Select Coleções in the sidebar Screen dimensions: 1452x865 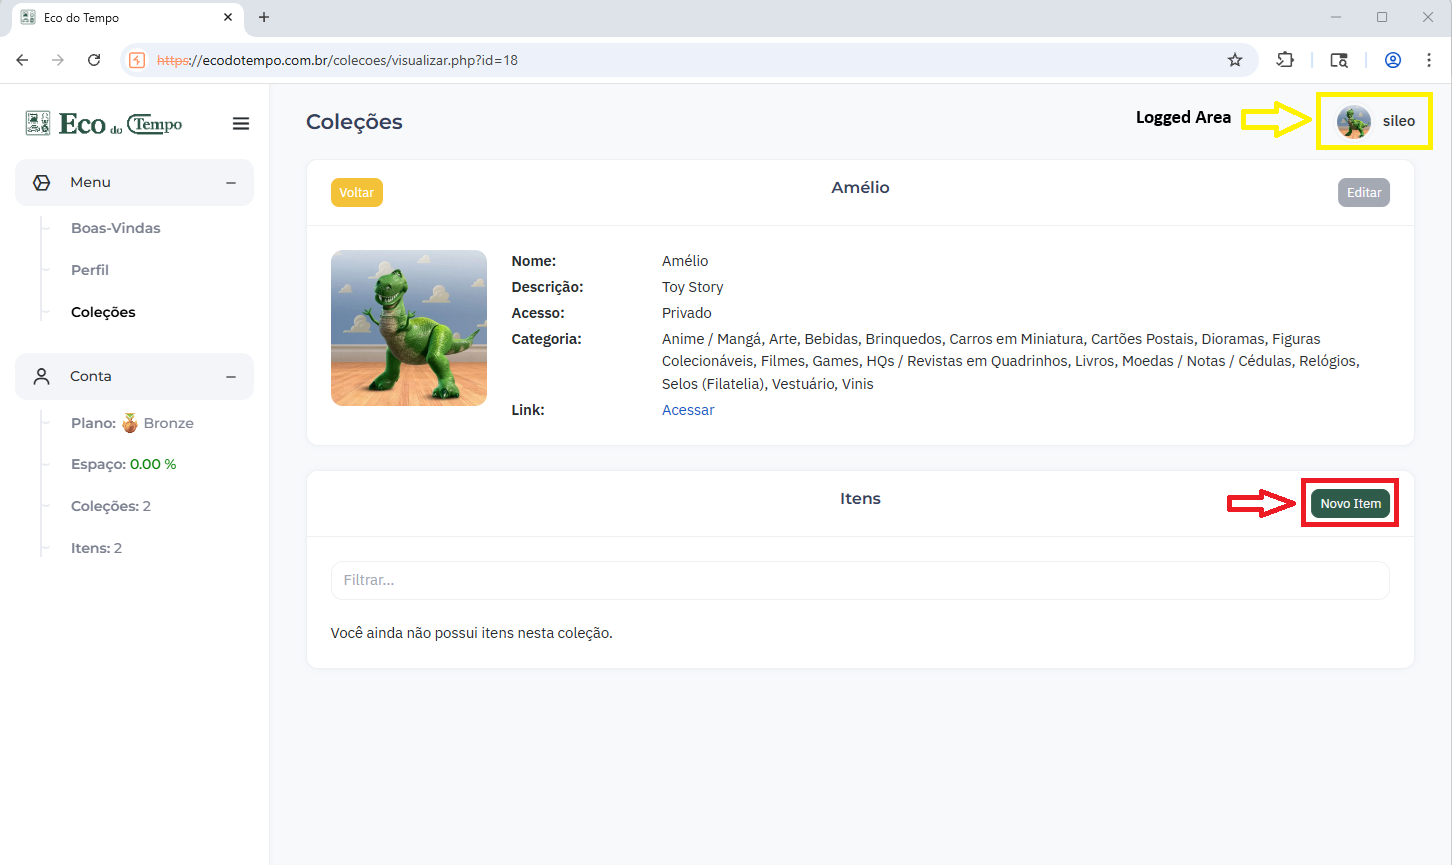103,312
